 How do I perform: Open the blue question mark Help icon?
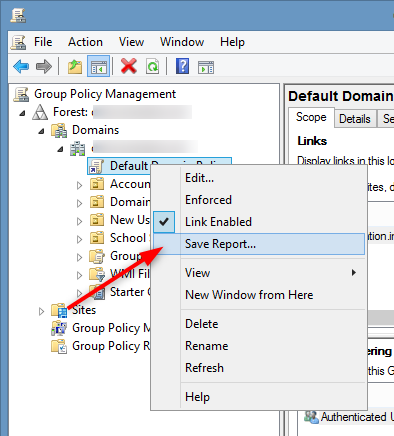pyautogui.click(x=182, y=66)
